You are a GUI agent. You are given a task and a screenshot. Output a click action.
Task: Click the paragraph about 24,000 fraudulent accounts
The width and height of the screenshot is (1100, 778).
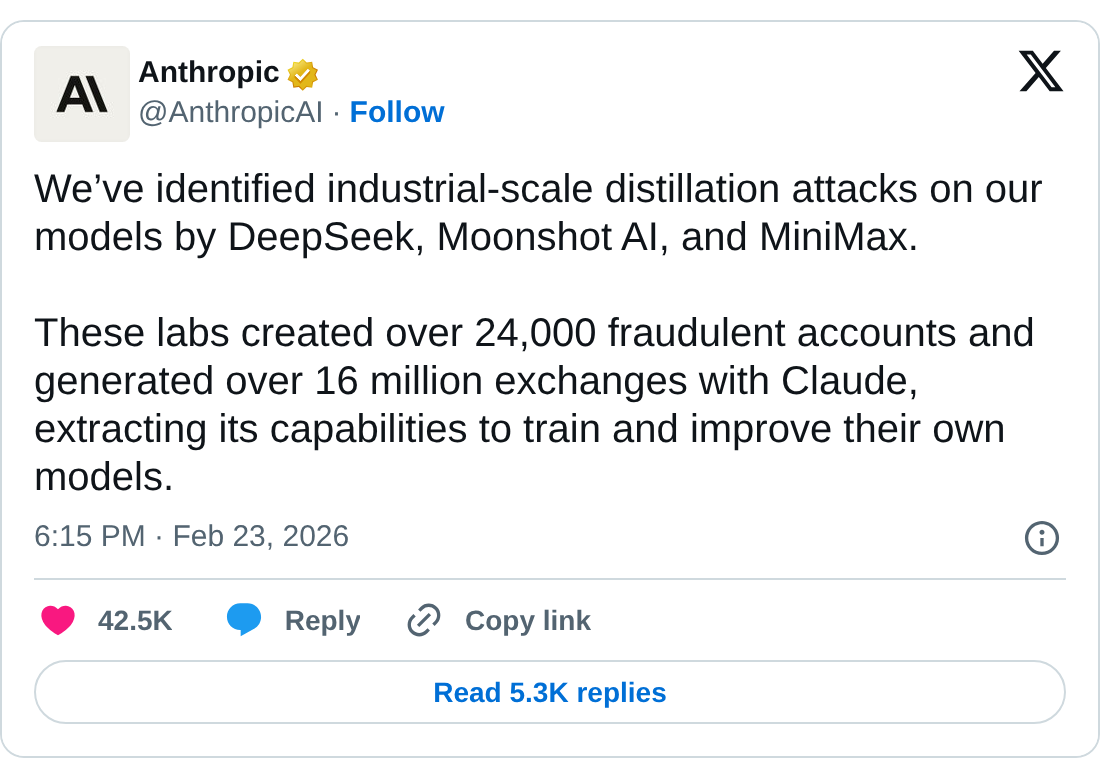tap(534, 404)
